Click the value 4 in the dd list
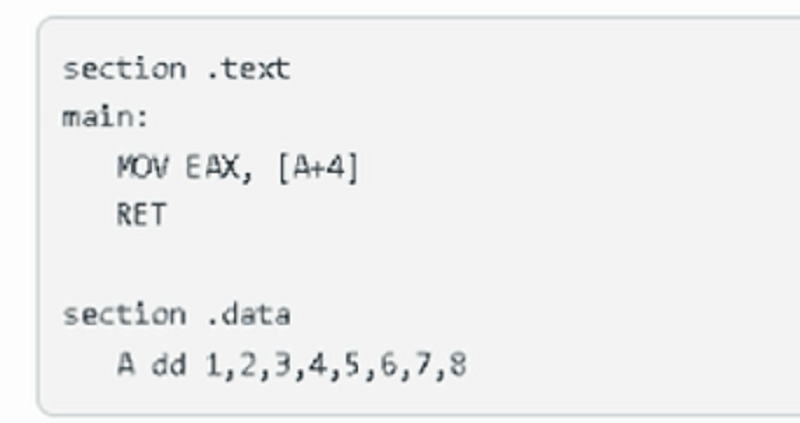Viewport: 800px width, 423px height. click(x=318, y=364)
